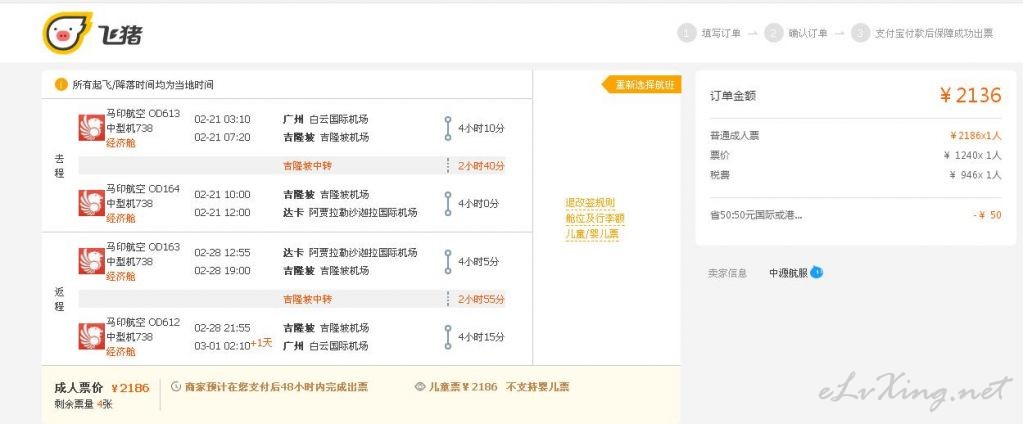This screenshot has height=424, width=1023.
Task: Click the Malindo Air logo for flight OD613
Action: (91, 128)
